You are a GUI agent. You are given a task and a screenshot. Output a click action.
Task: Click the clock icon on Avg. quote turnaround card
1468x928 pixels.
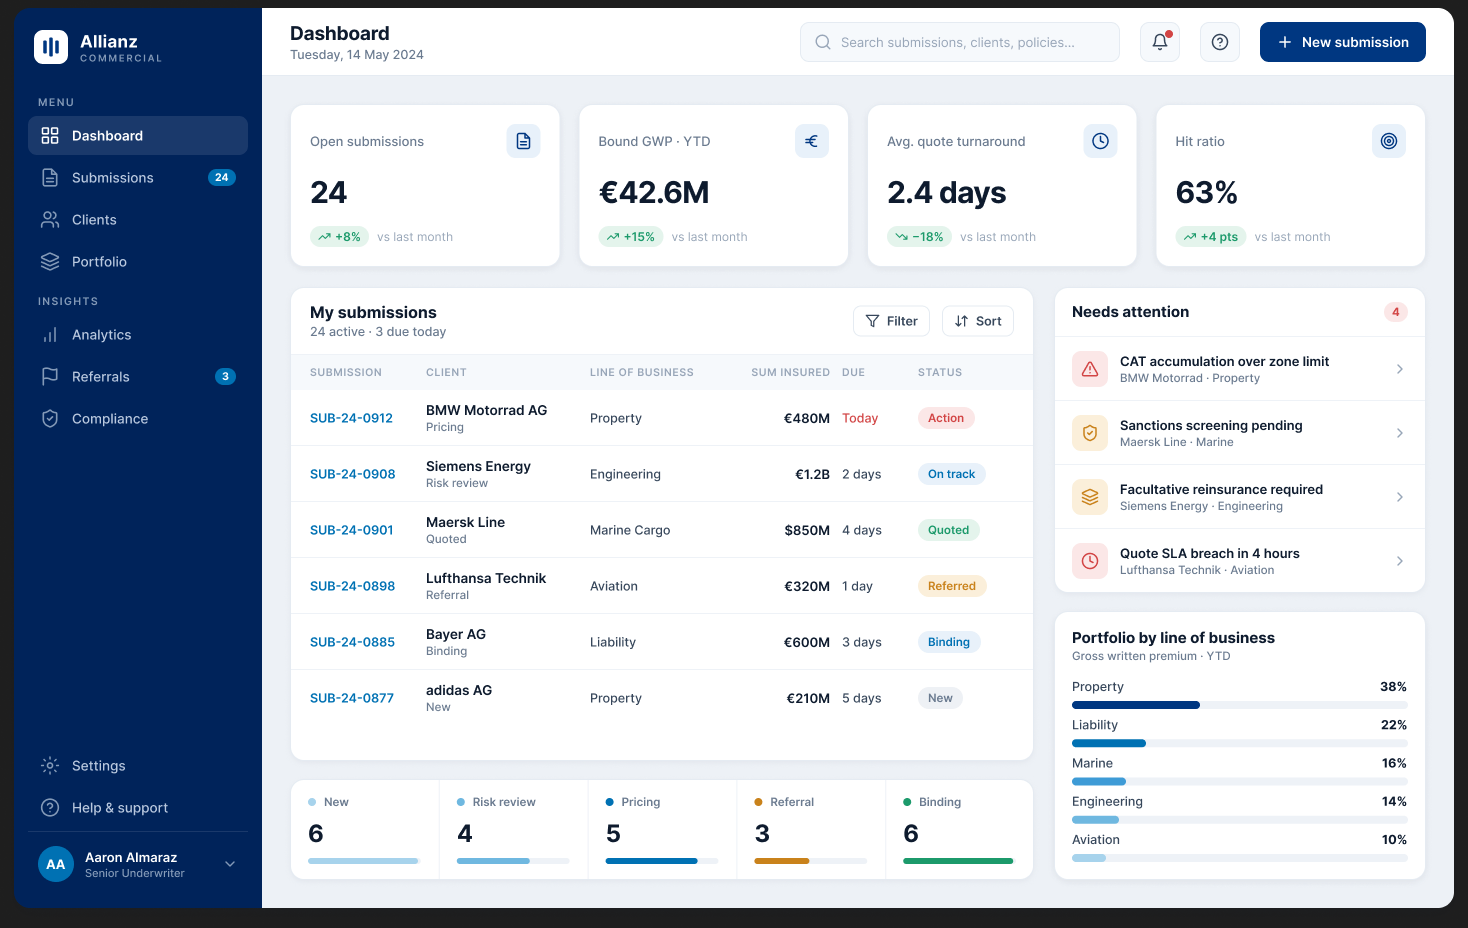tap(1100, 141)
